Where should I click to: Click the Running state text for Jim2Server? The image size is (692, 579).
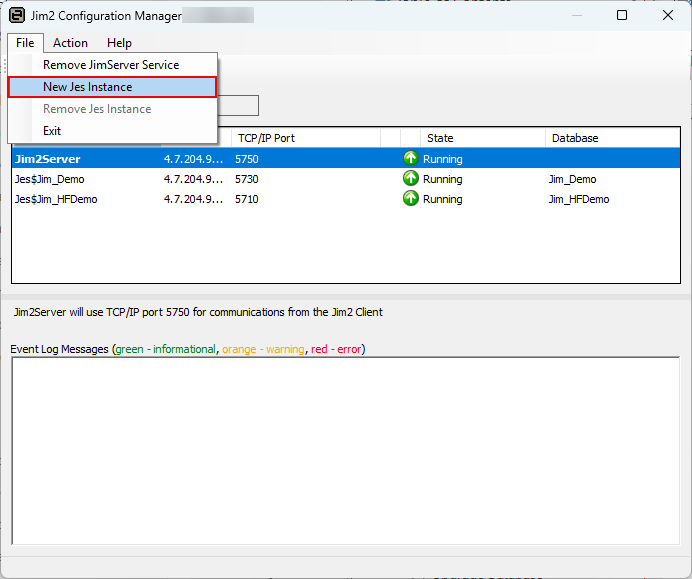pos(443,159)
